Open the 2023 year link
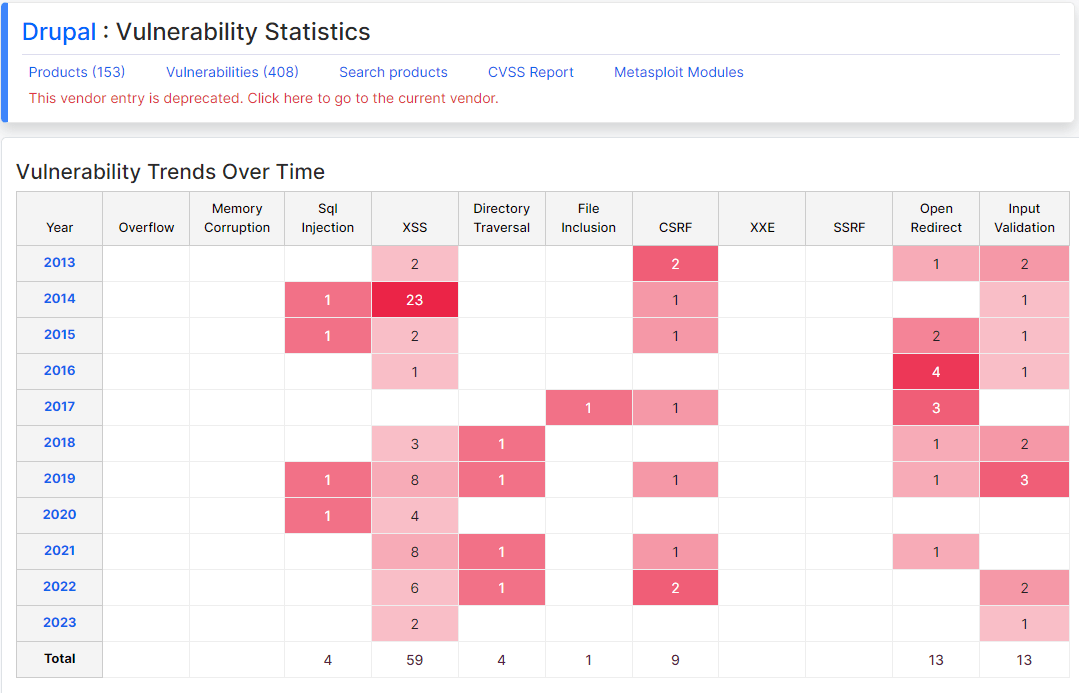The height and width of the screenshot is (693, 1079). point(60,622)
